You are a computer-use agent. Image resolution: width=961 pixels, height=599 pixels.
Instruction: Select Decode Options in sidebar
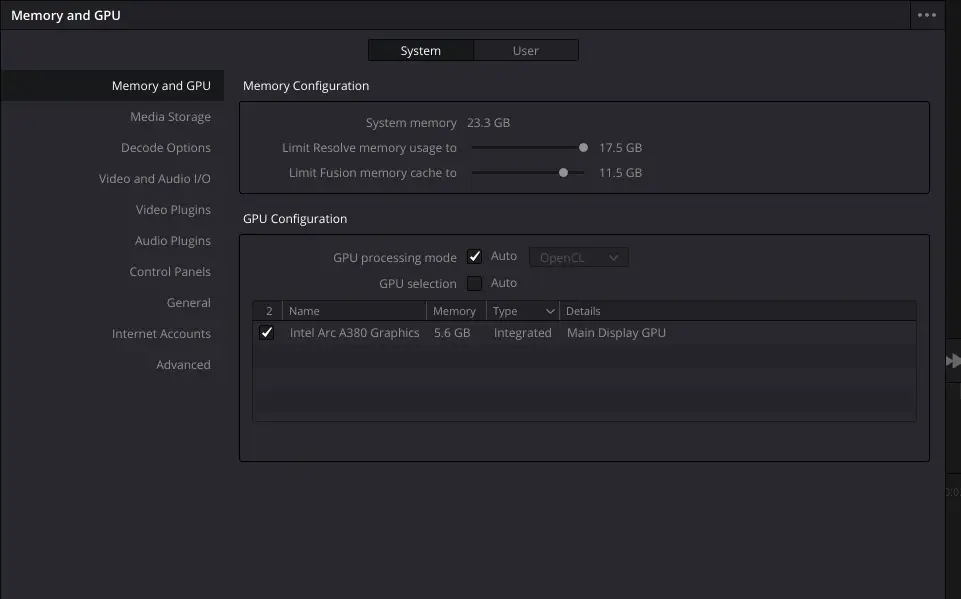166,148
